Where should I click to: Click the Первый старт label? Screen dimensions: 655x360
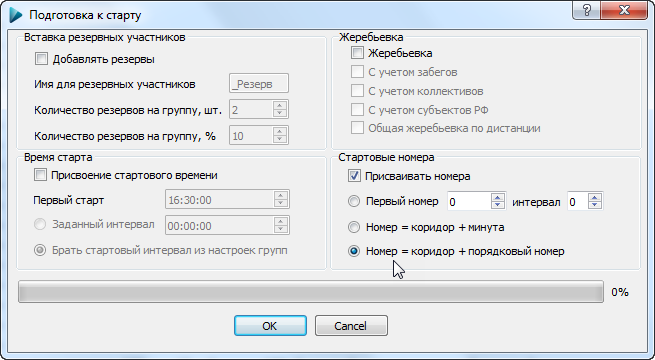click(x=69, y=200)
